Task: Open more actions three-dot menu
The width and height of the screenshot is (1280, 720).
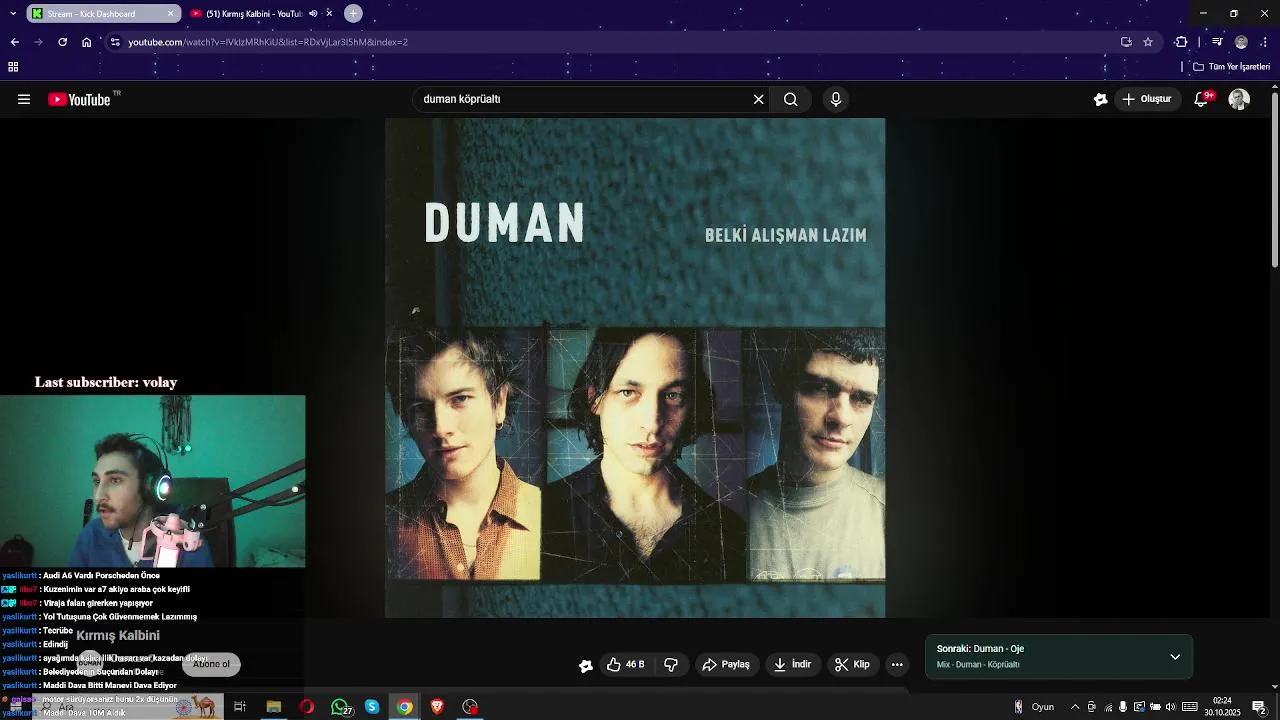Action: point(897,664)
